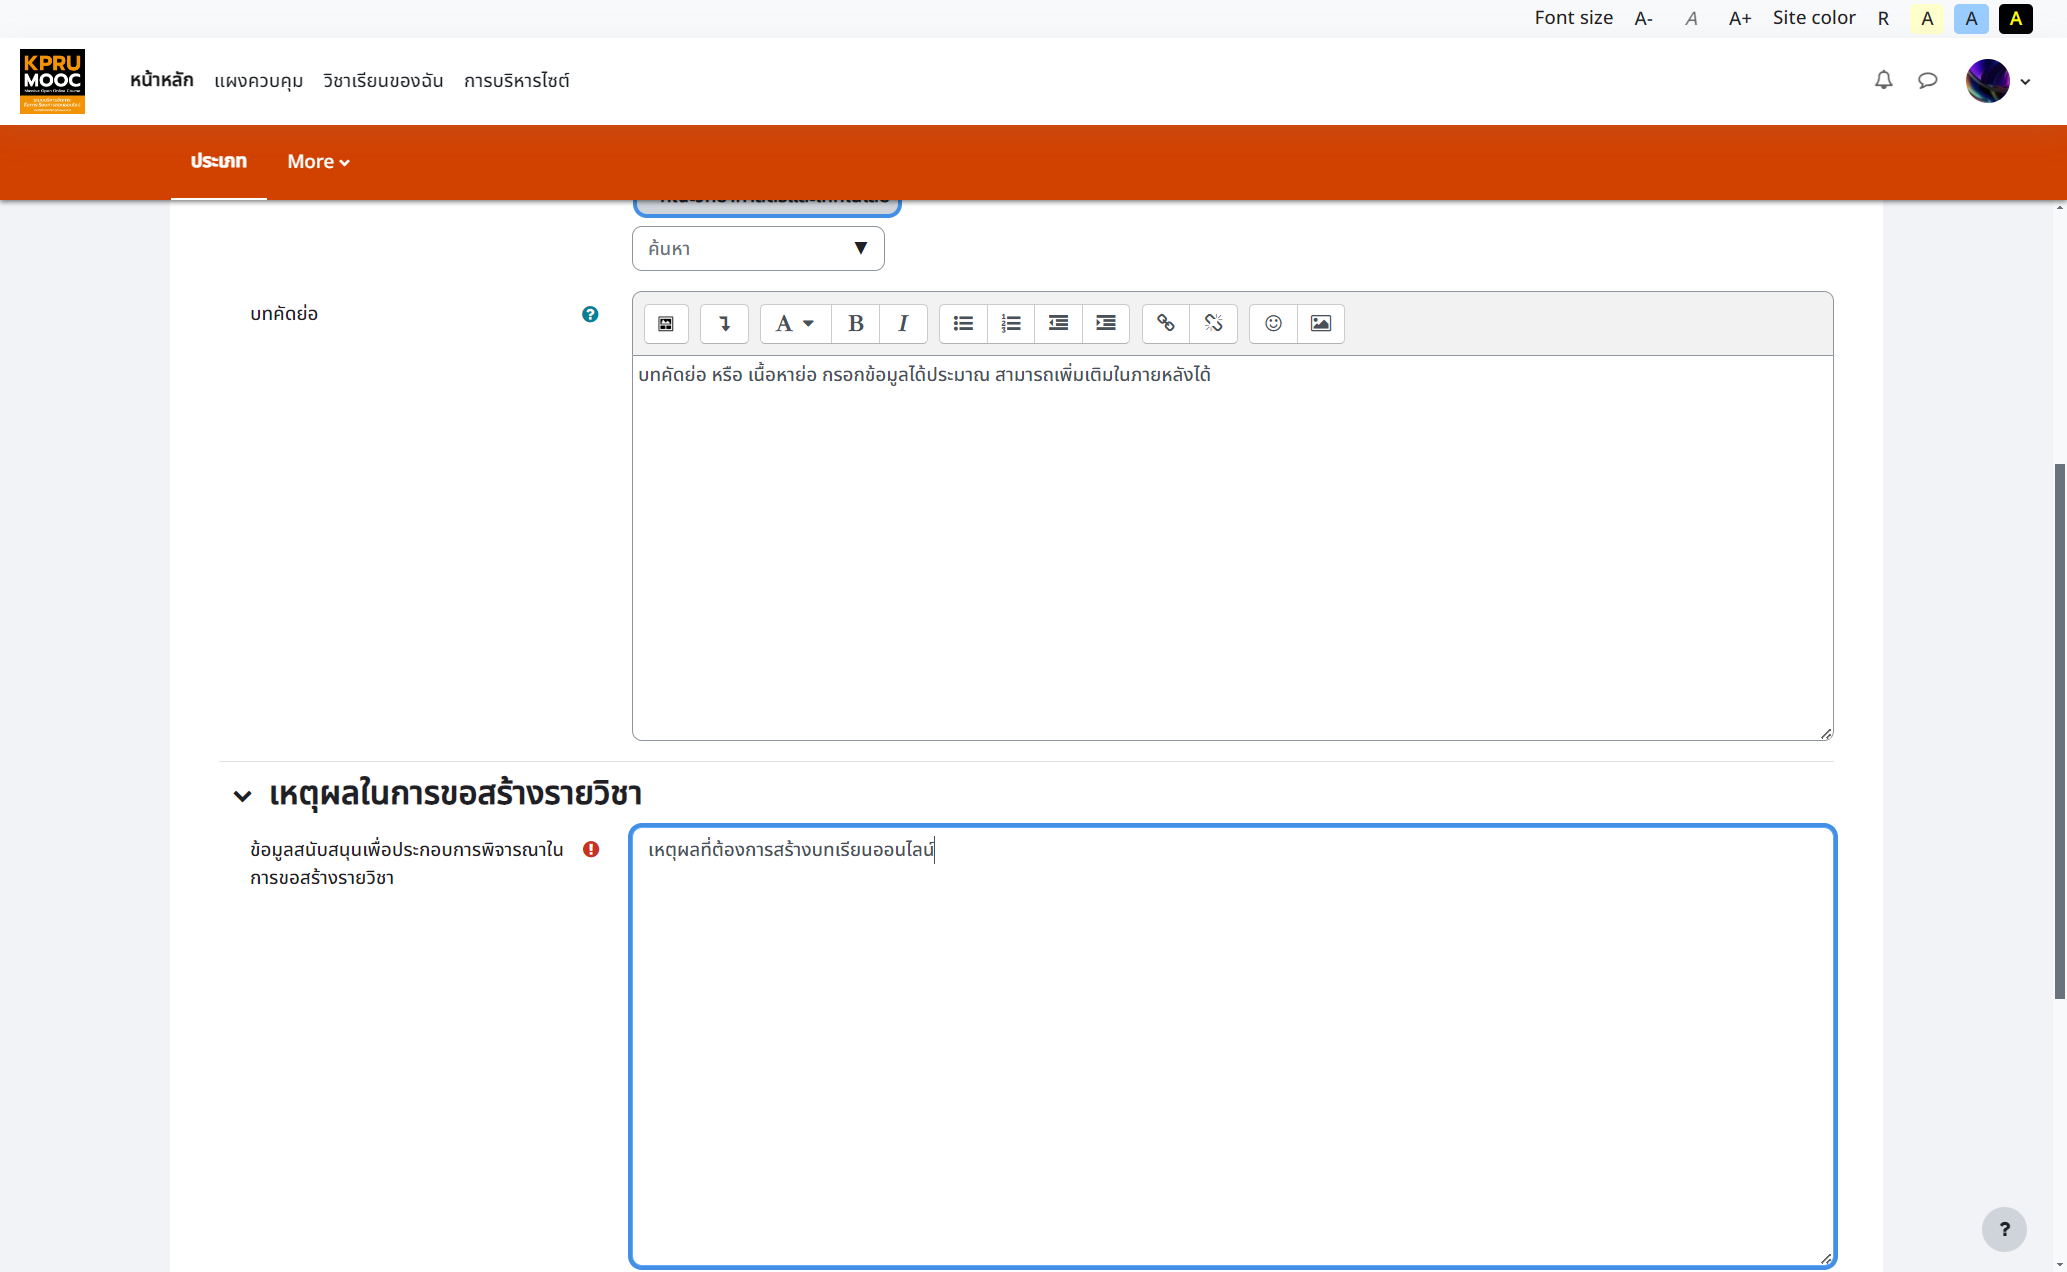Insert a link in editor

click(x=1166, y=323)
